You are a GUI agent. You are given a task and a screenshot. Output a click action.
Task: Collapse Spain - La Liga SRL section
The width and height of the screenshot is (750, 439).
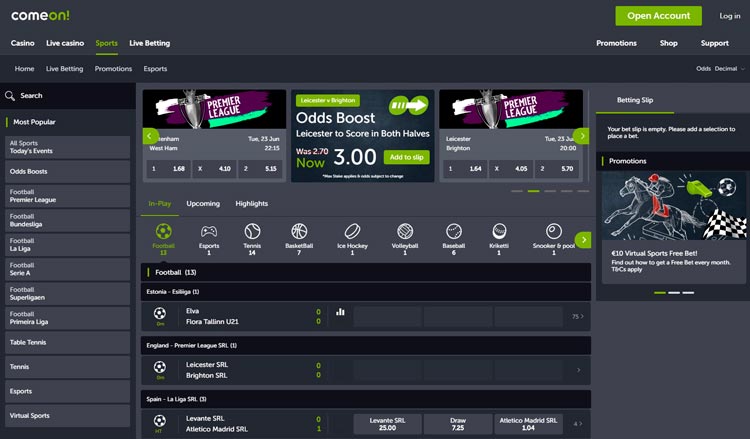365,399
